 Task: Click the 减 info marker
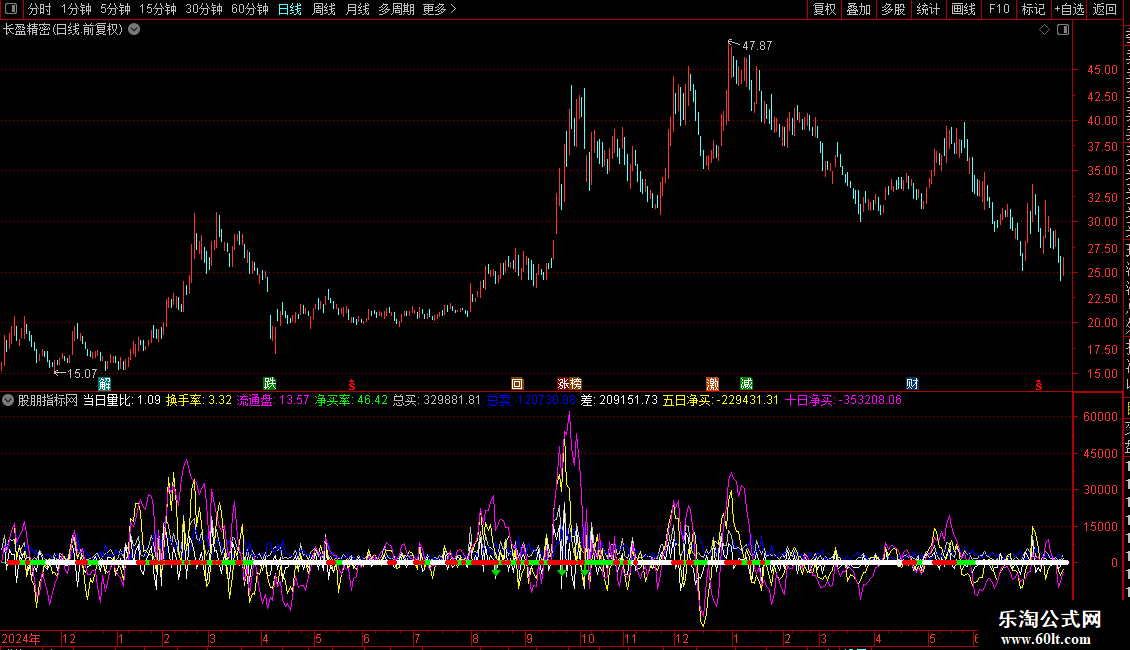point(747,384)
